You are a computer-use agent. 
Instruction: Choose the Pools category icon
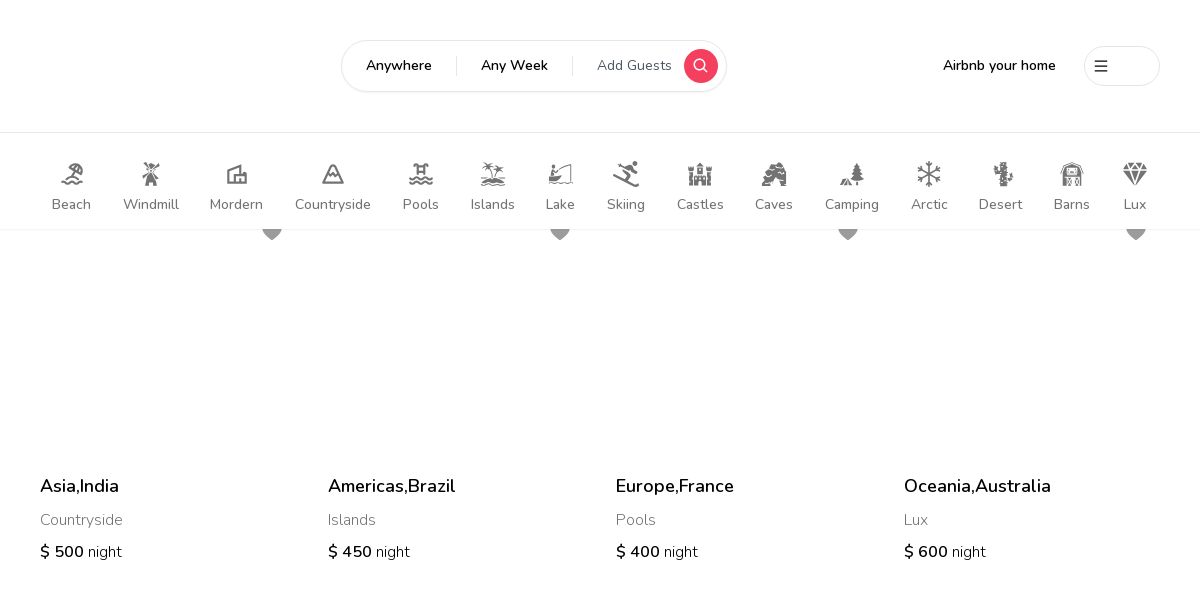[x=421, y=175]
